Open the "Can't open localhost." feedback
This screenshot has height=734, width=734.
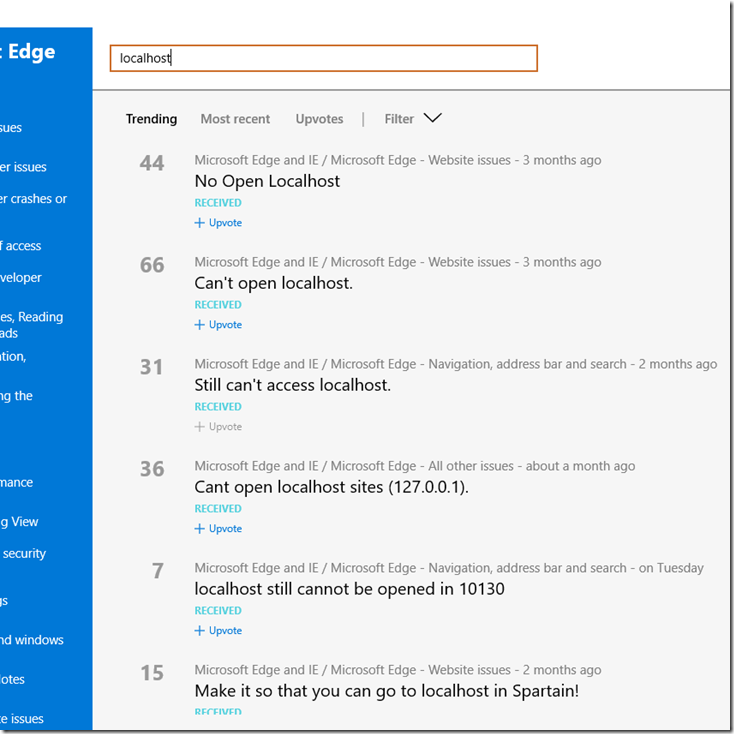point(273,283)
